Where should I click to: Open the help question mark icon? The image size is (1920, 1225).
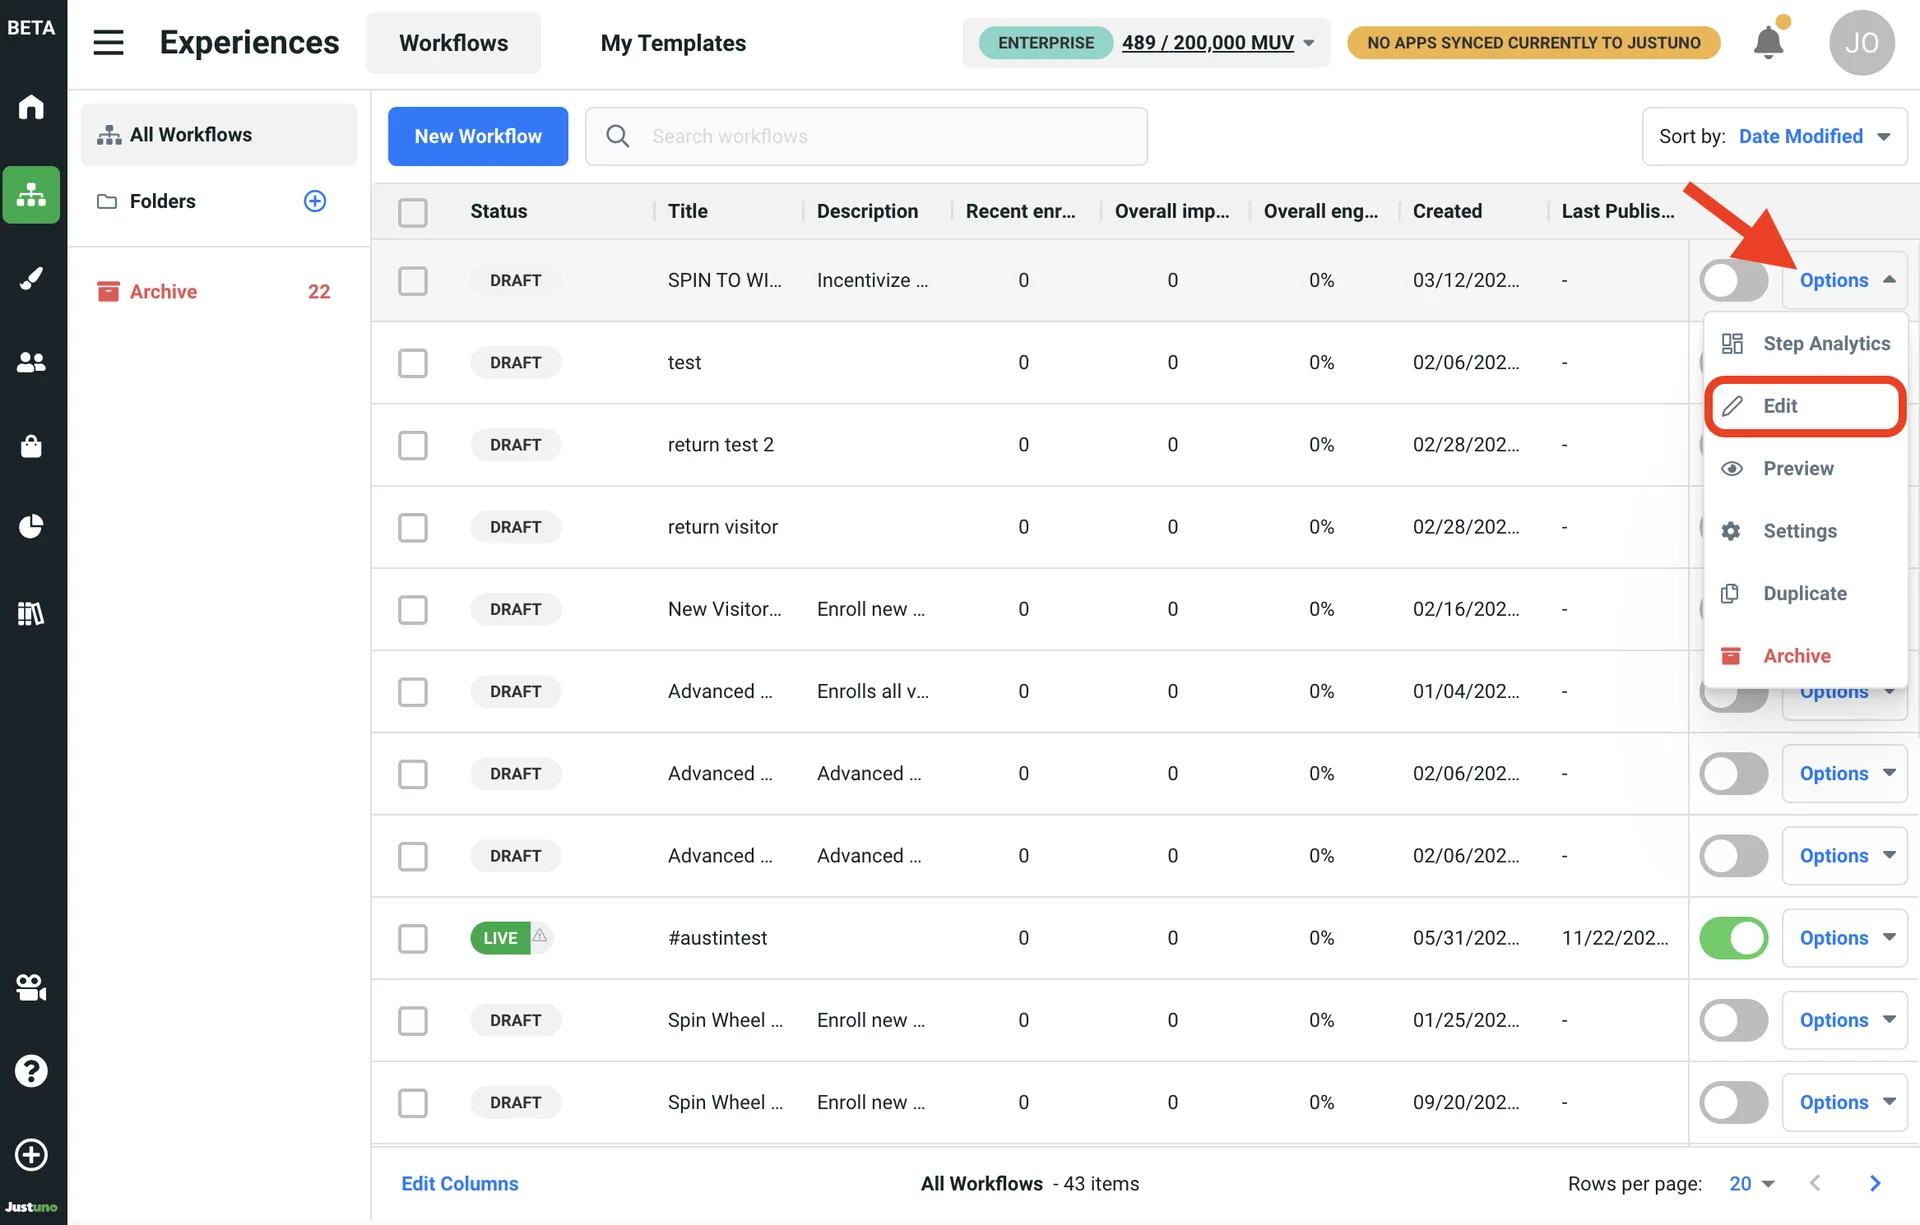31,1071
